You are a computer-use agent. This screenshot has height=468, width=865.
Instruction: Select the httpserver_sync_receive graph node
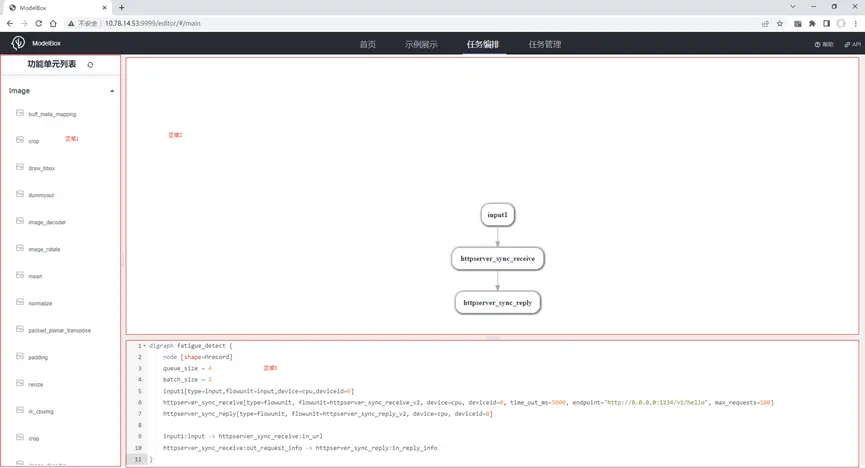coord(497,258)
